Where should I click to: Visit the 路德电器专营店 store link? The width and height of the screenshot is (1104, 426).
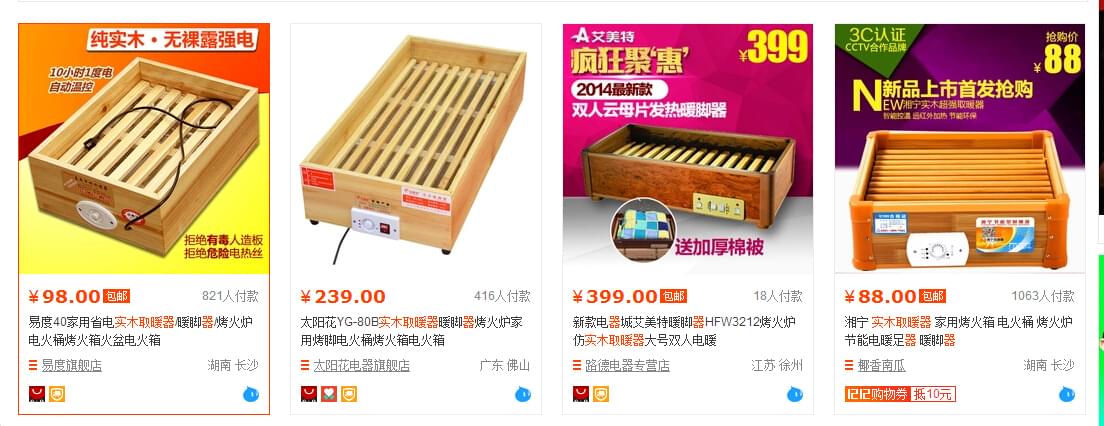pyautogui.click(x=627, y=366)
